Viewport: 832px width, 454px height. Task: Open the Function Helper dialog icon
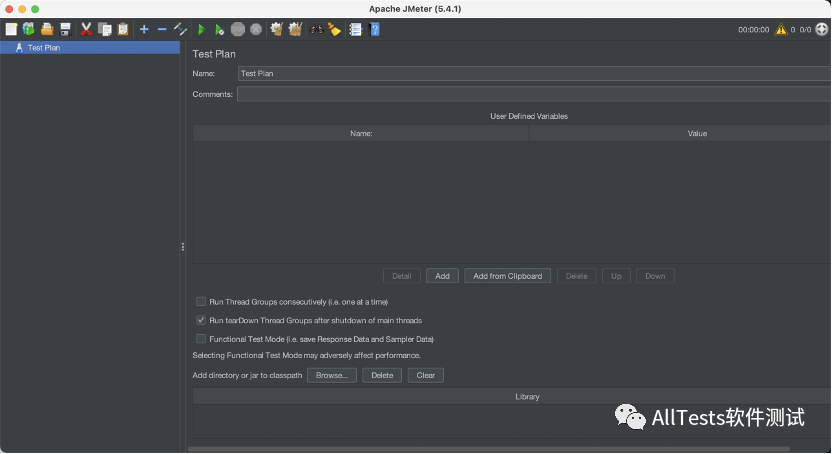(x=356, y=29)
